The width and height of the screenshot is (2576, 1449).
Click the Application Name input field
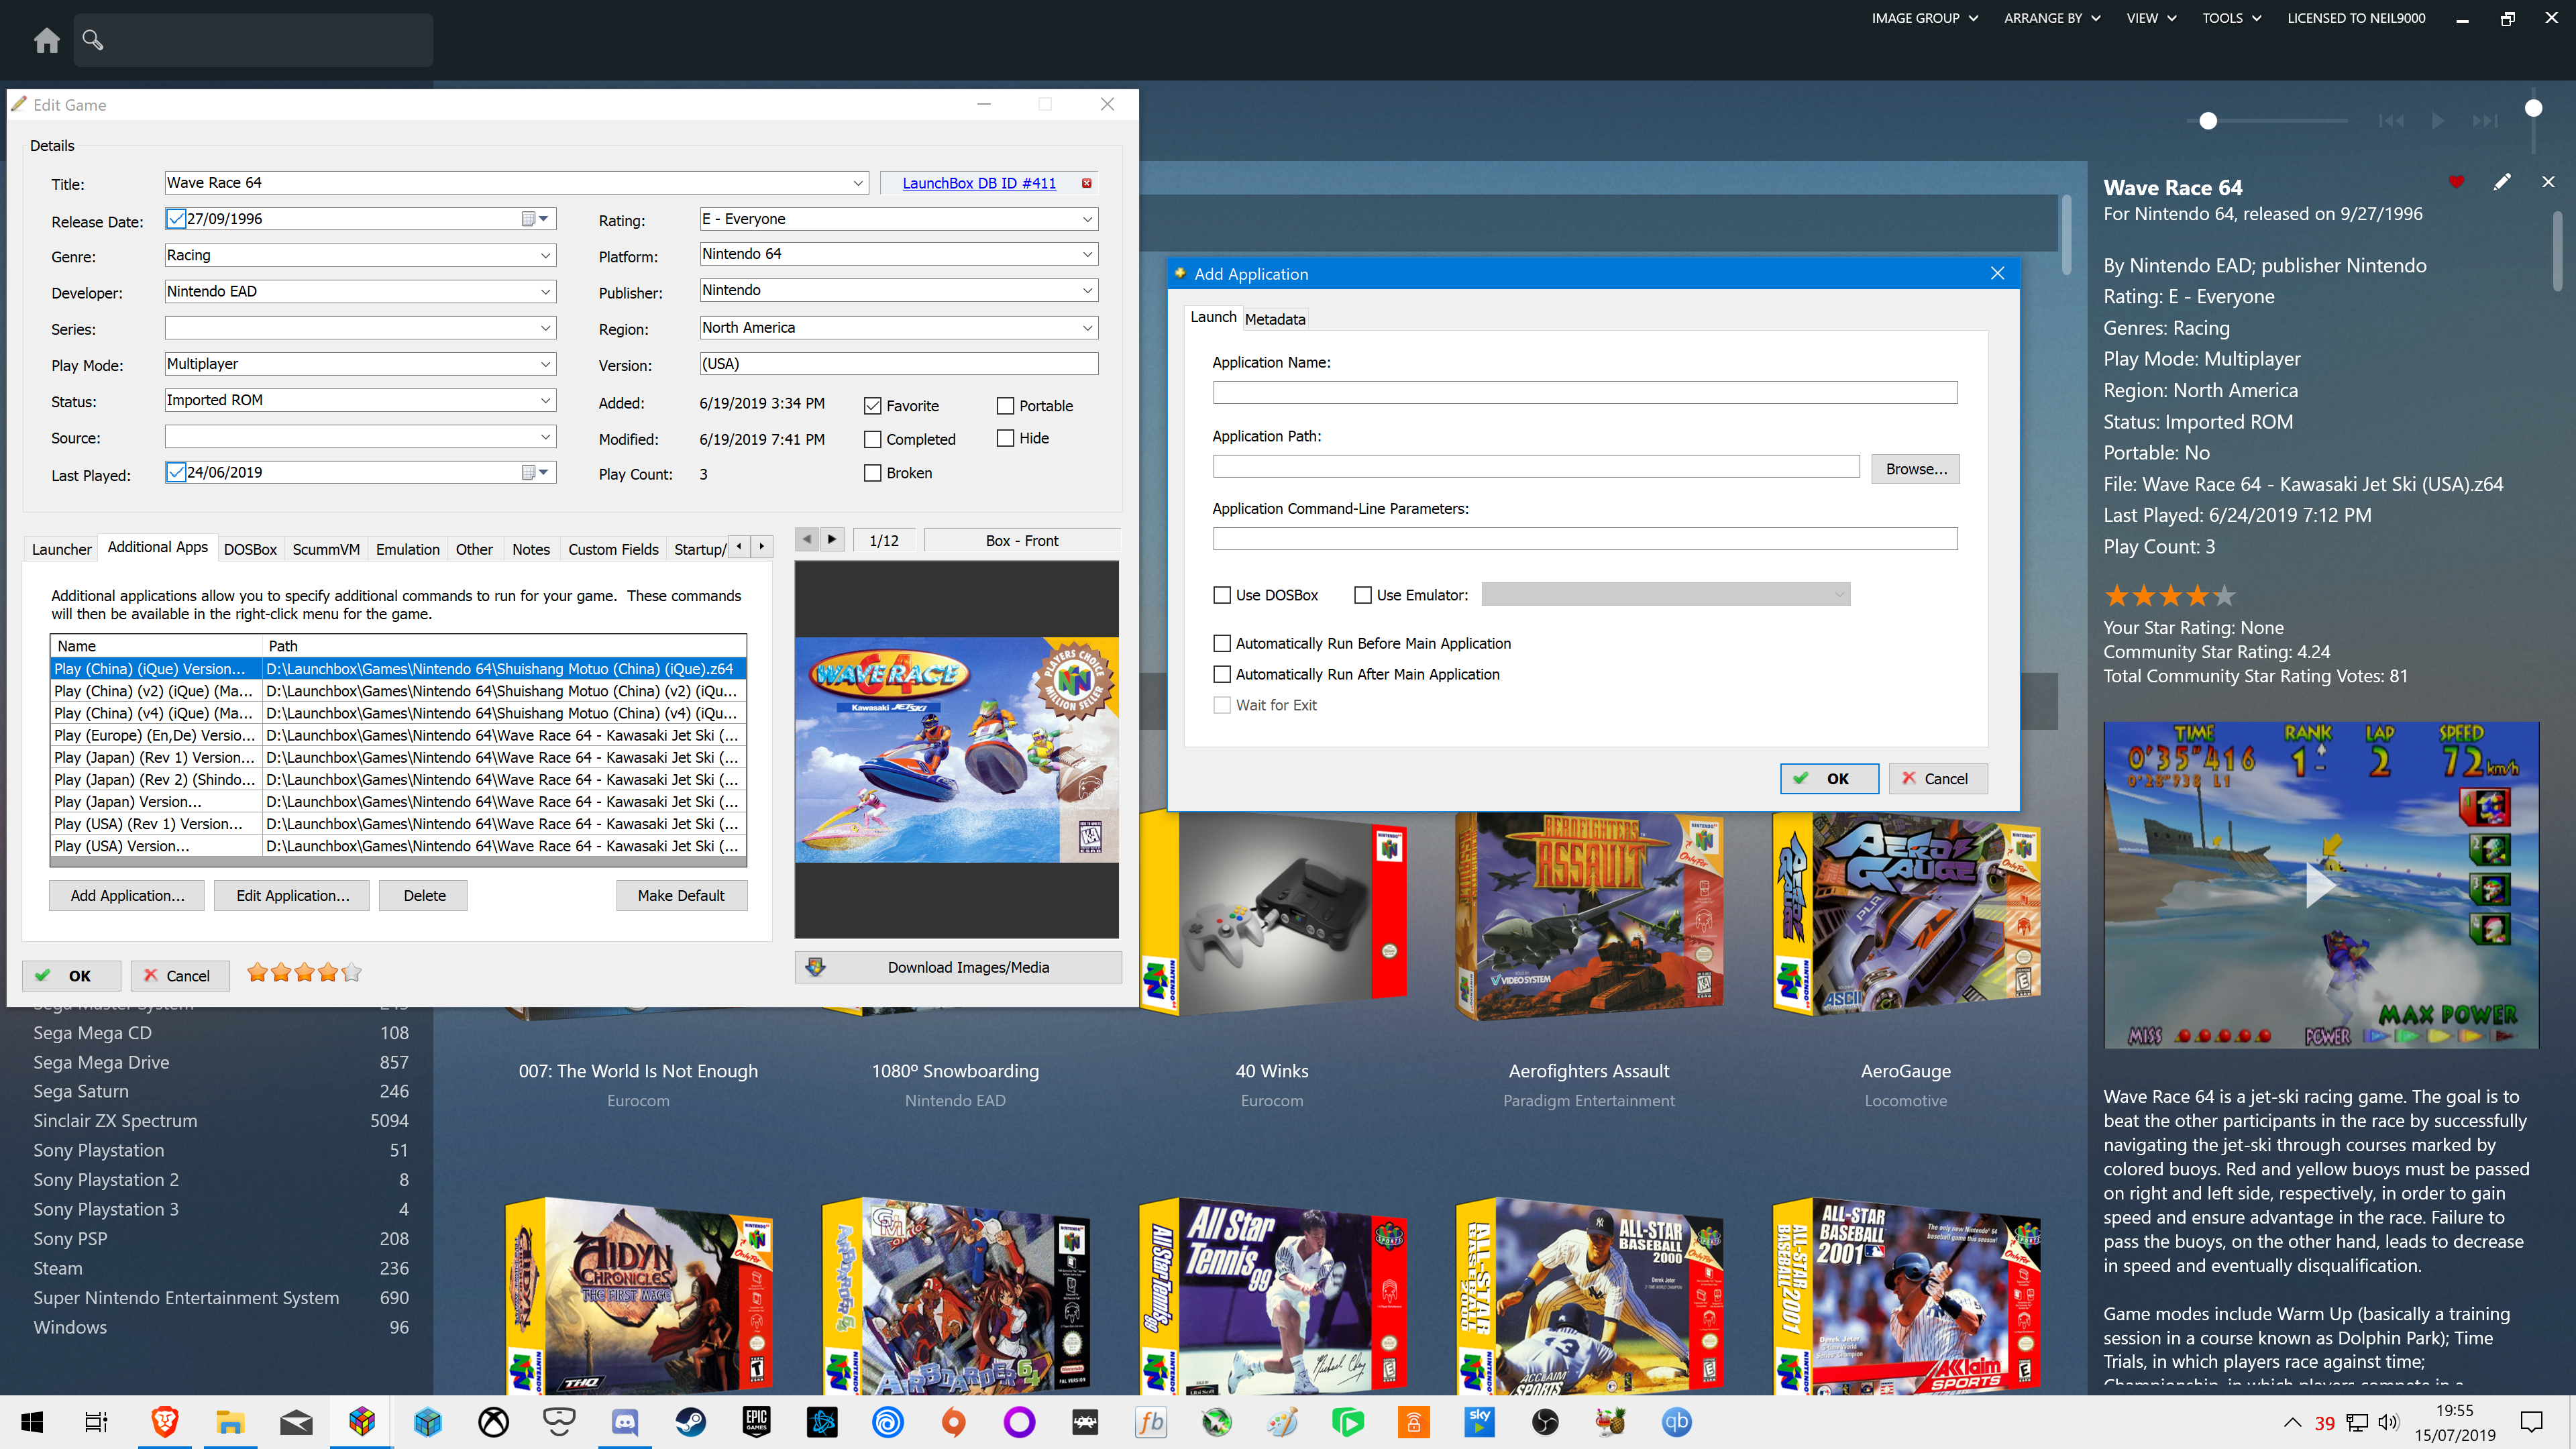[x=1585, y=392]
